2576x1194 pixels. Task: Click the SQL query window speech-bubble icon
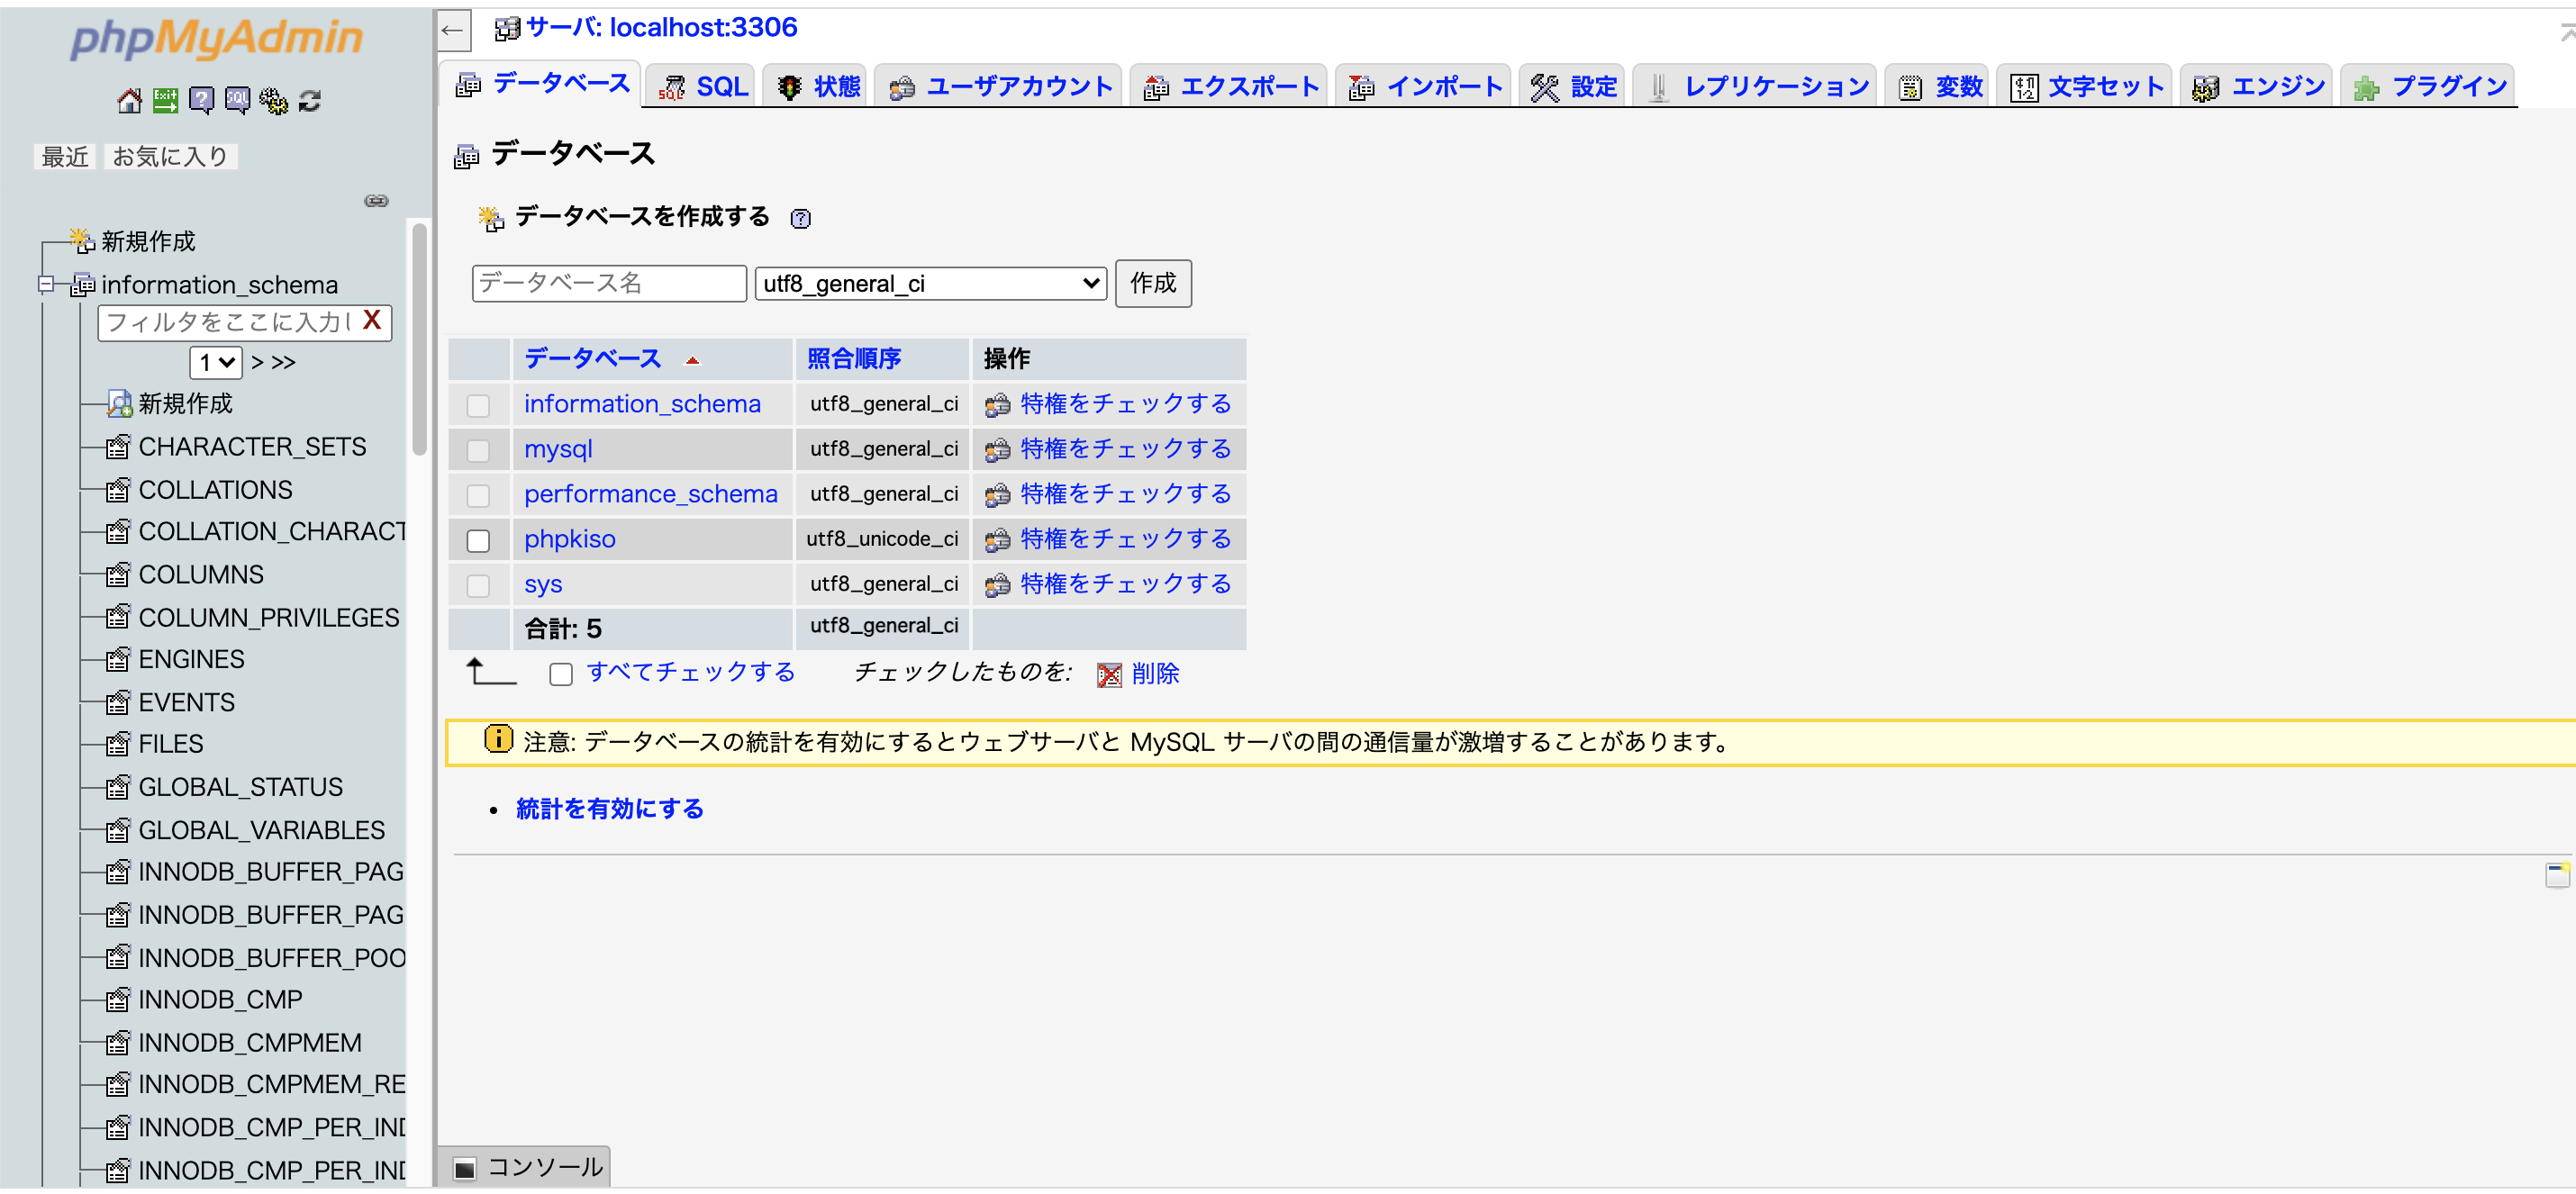coord(237,100)
